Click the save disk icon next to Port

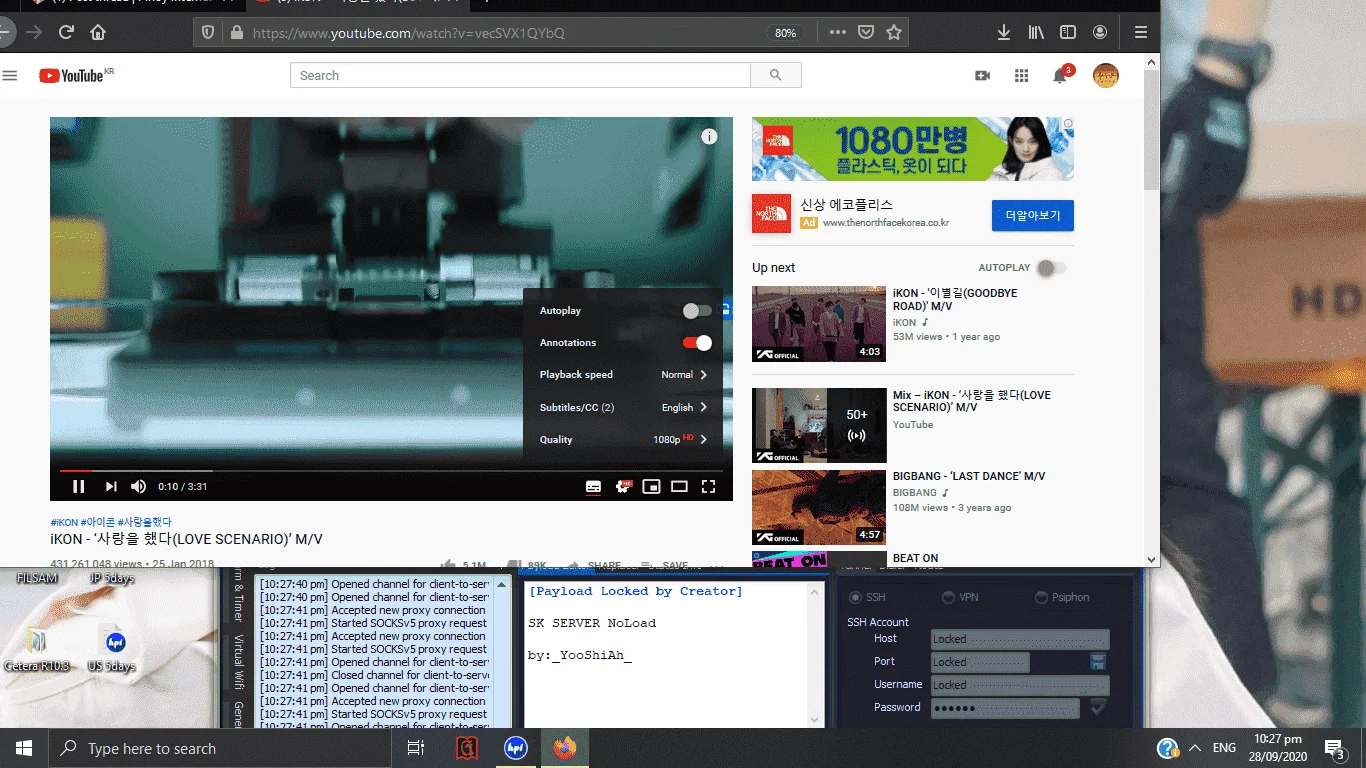coord(1097,661)
